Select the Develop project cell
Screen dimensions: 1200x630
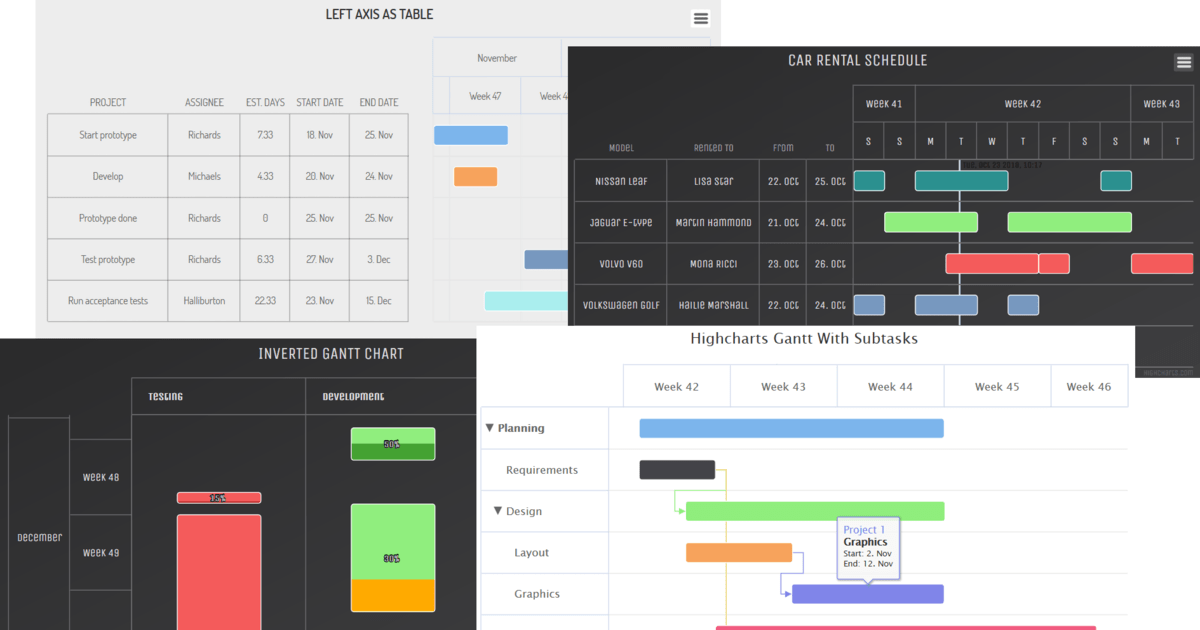tap(108, 176)
